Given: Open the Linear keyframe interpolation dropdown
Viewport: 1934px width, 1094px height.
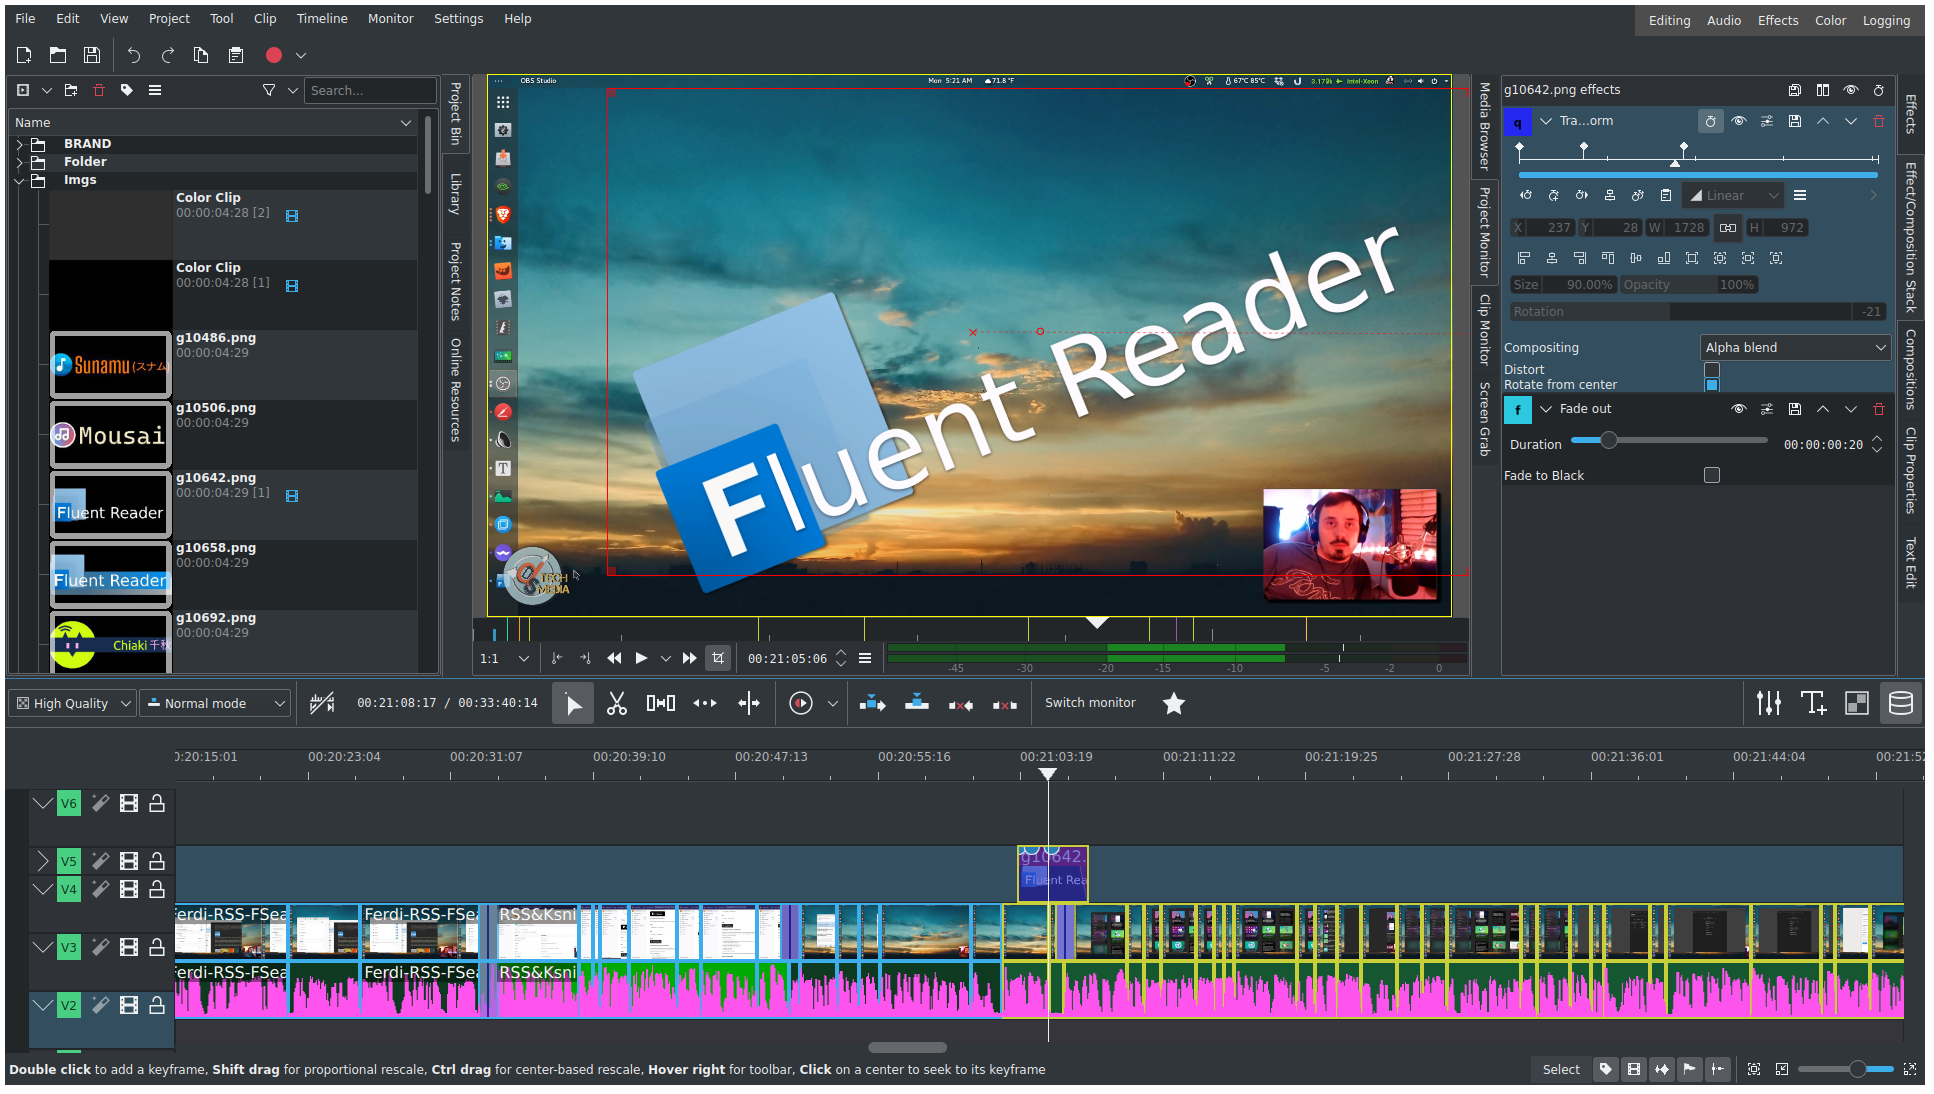Looking at the screenshot, I should [1735, 196].
